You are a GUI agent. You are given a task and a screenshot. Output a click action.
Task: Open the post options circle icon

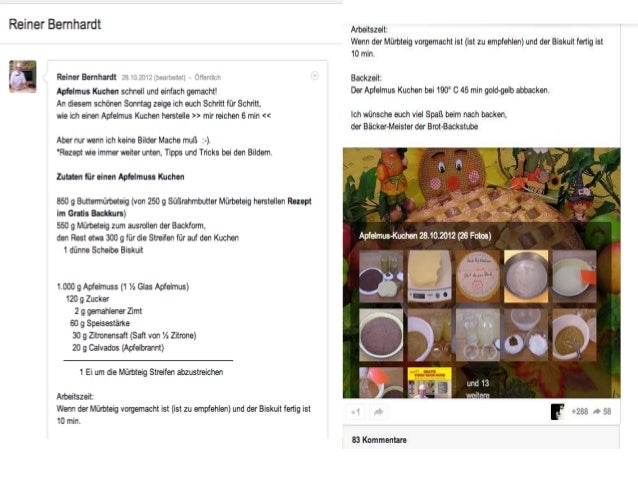click(x=315, y=76)
